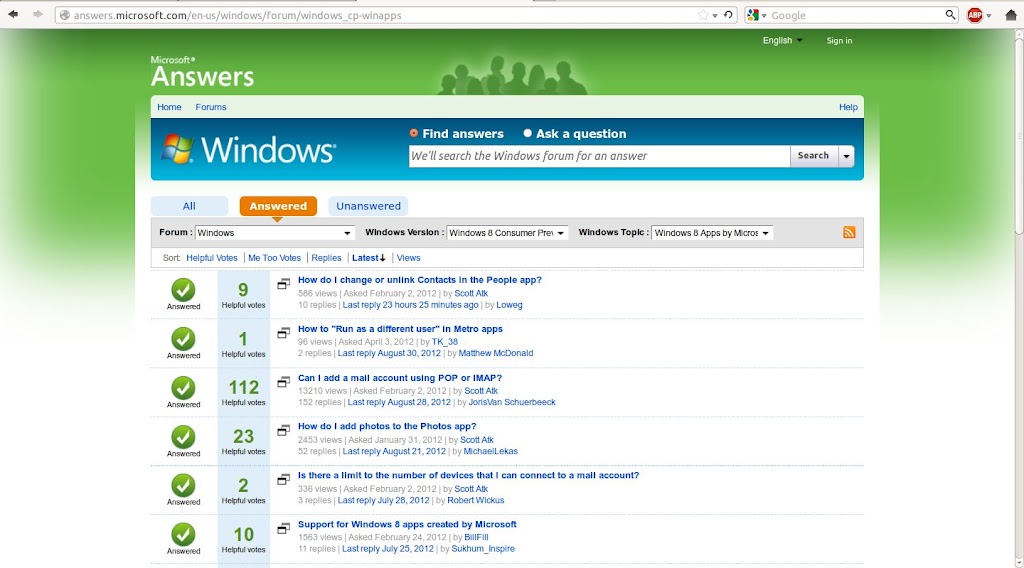The width and height of the screenshot is (1024, 568).
Task: Click thread icon beside POP or IMAP question
Action: coord(283,381)
